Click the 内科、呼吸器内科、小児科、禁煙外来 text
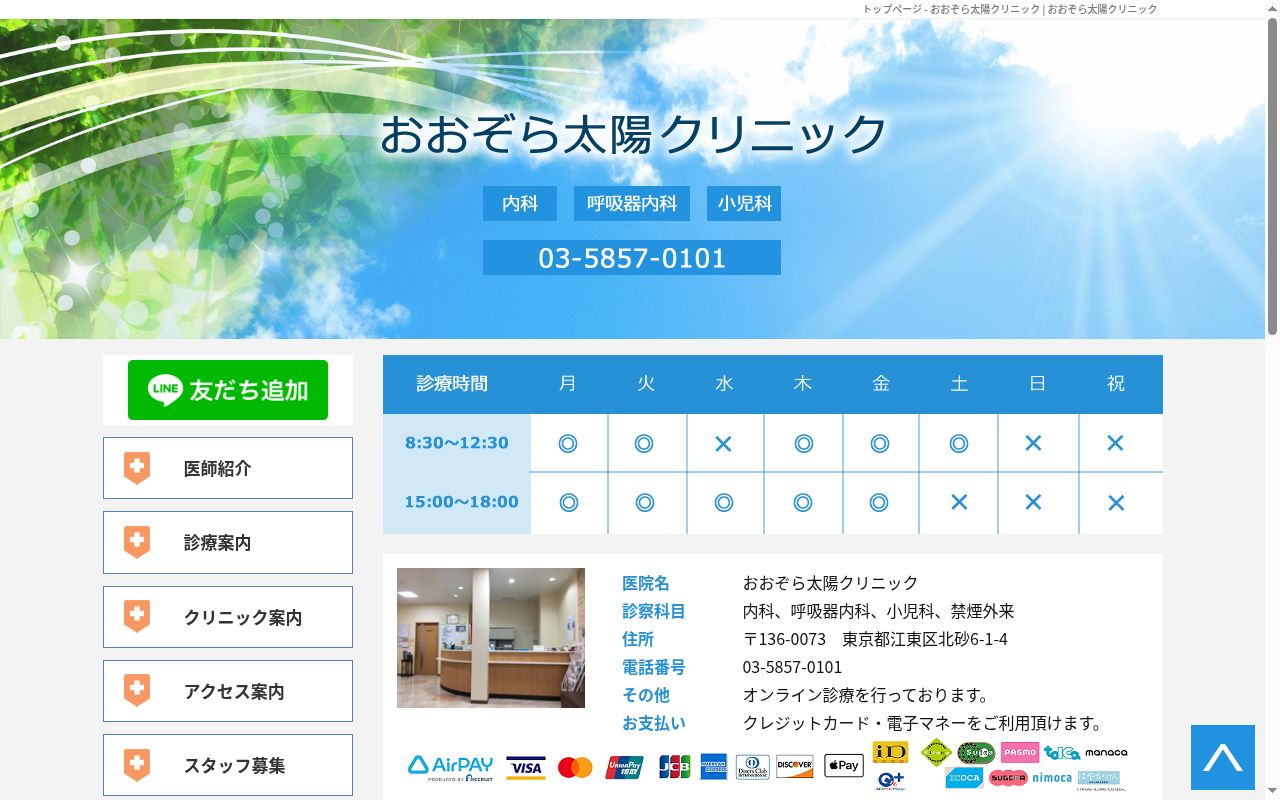 (x=878, y=611)
